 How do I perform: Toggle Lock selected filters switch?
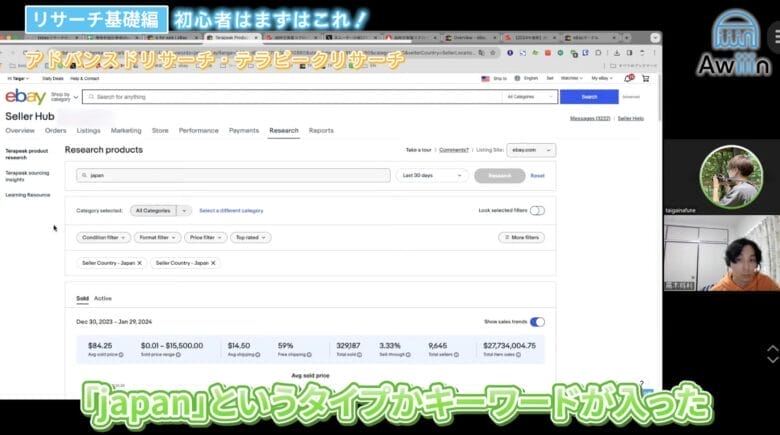[537, 211]
